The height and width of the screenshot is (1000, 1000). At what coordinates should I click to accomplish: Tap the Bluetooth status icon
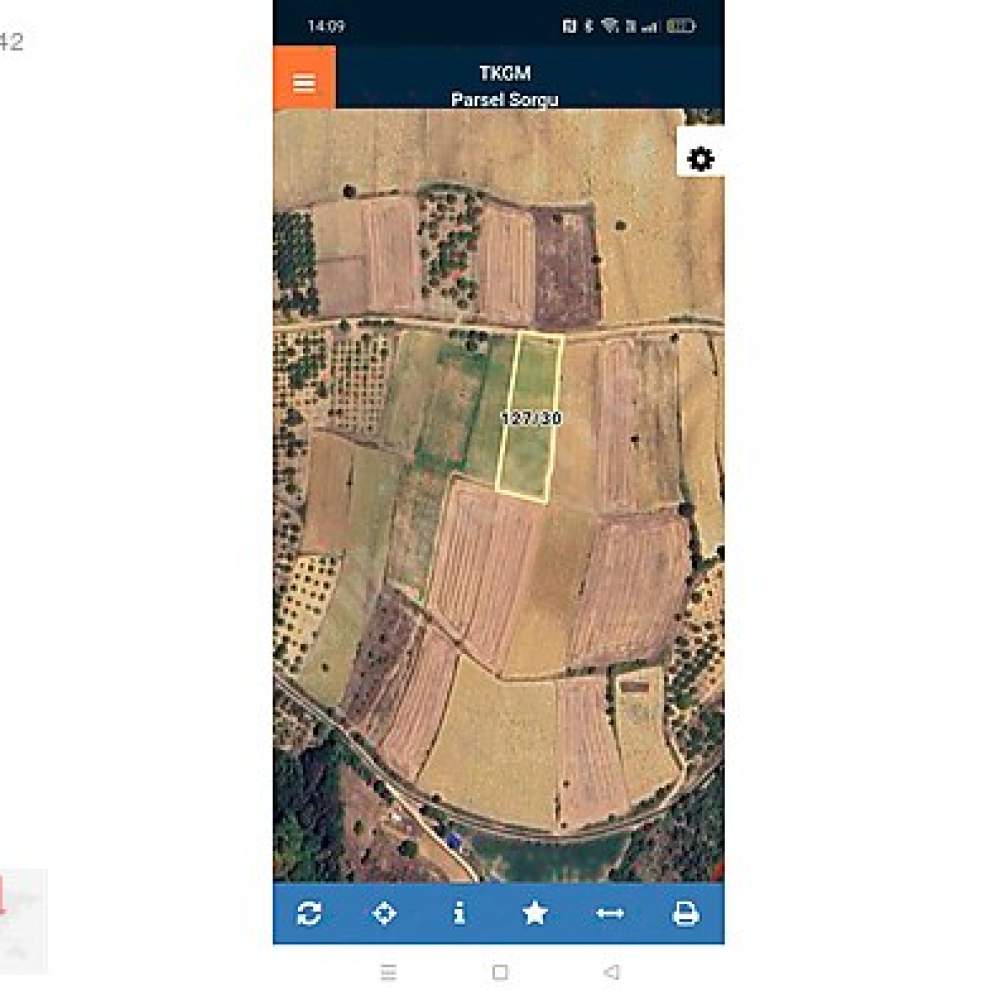click(x=589, y=26)
